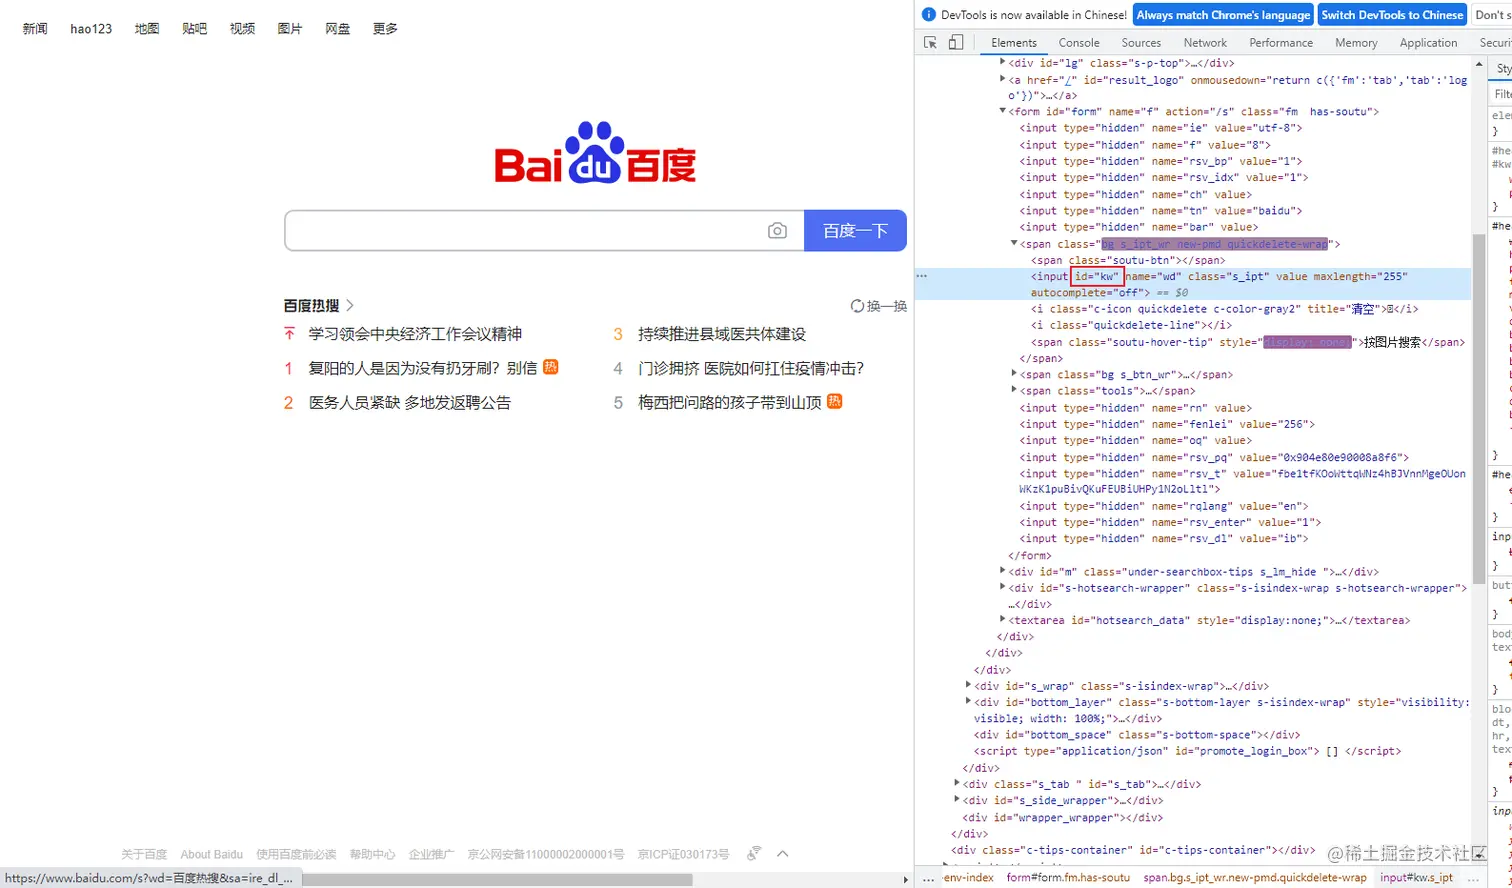Click the 关于百度 footer link
The height and width of the screenshot is (888, 1512).
[x=144, y=854]
